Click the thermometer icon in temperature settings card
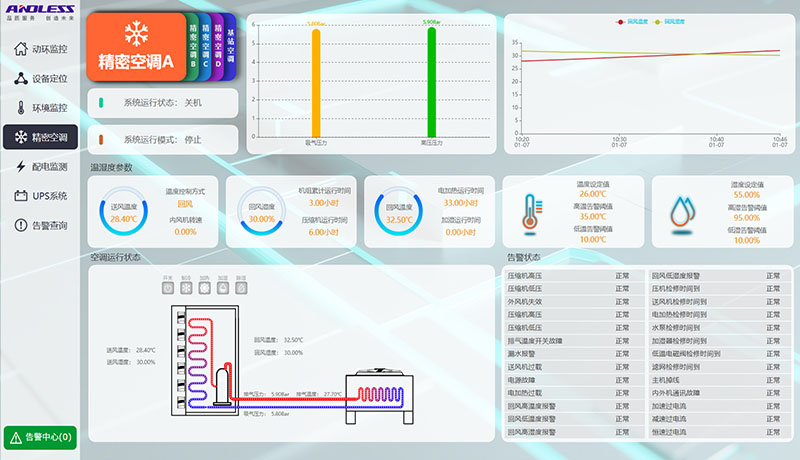The image size is (800, 460). click(528, 212)
